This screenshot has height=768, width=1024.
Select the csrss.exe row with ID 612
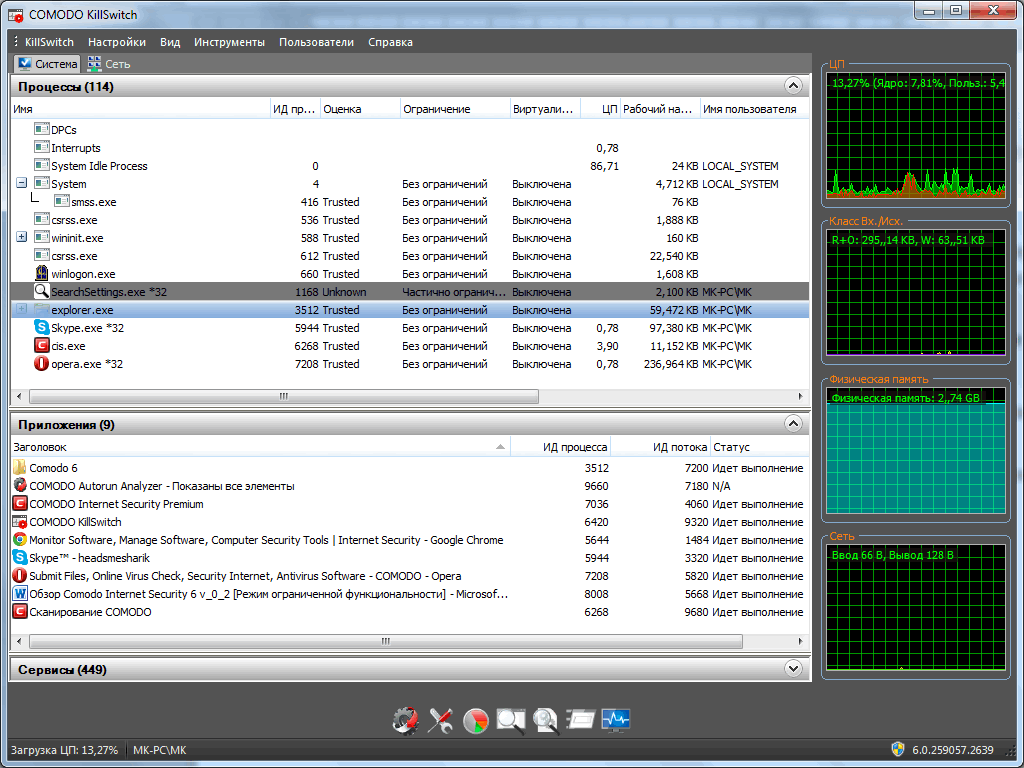(x=409, y=255)
